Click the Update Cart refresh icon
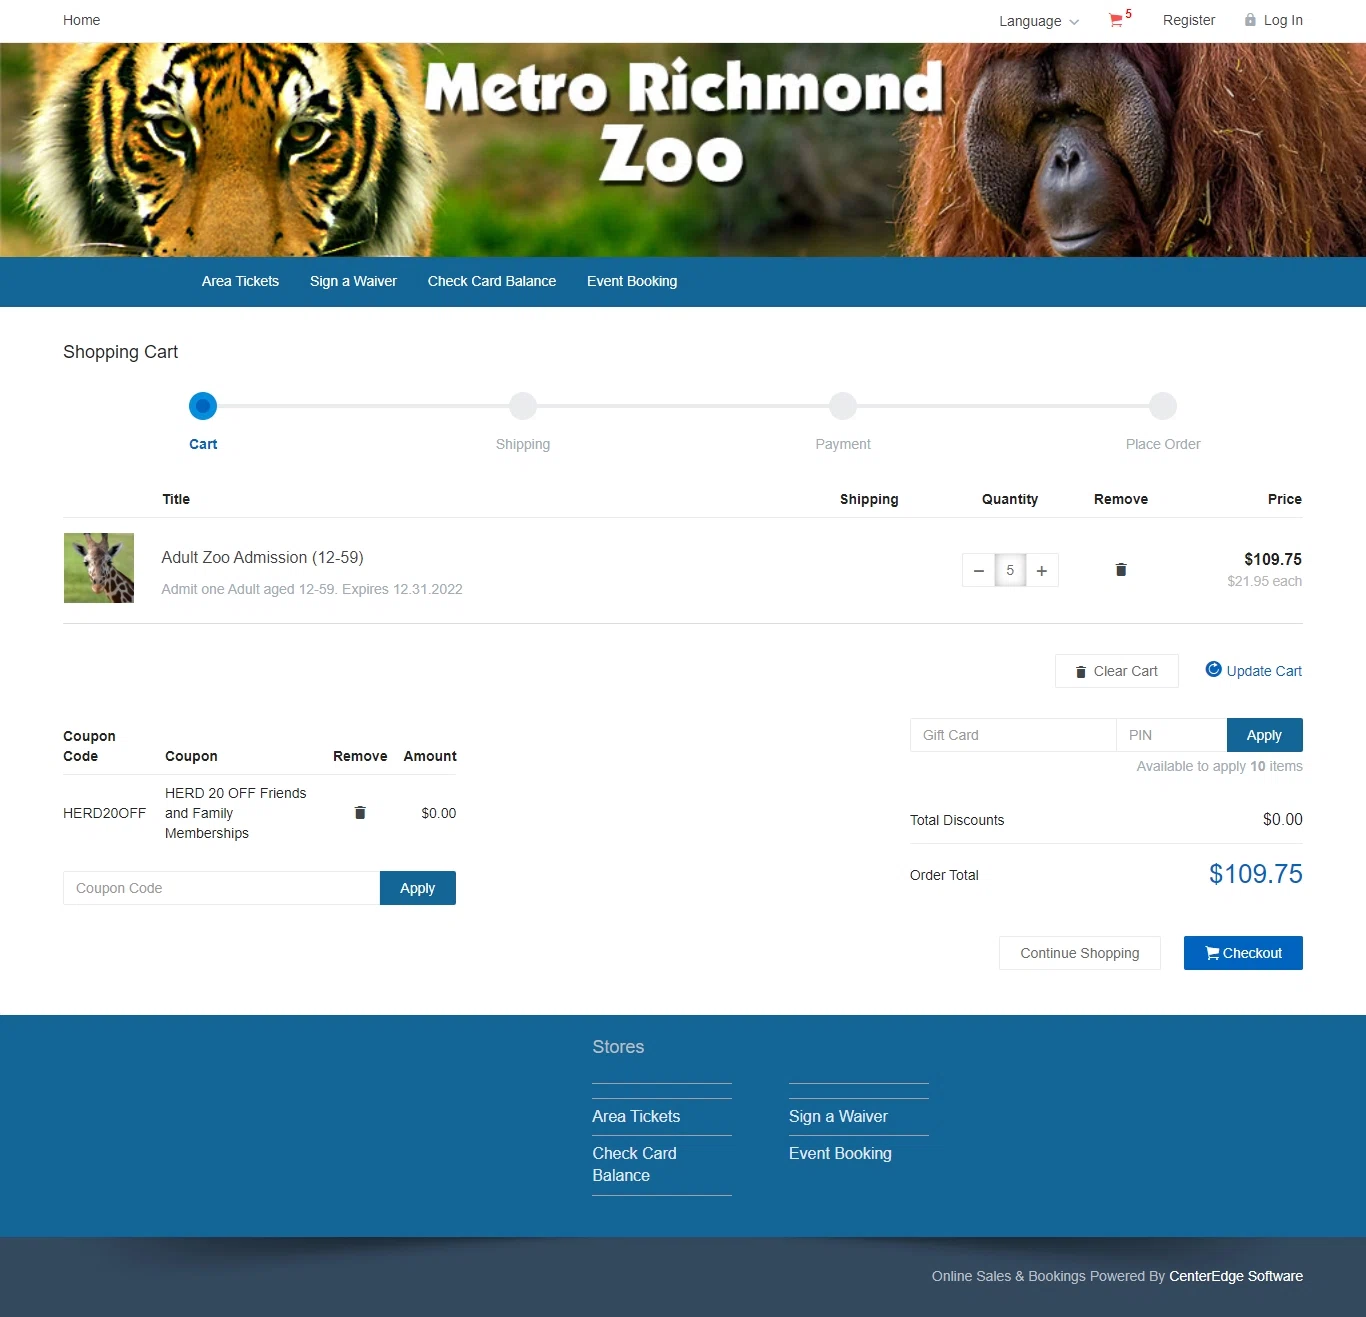 pos(1213,670)
